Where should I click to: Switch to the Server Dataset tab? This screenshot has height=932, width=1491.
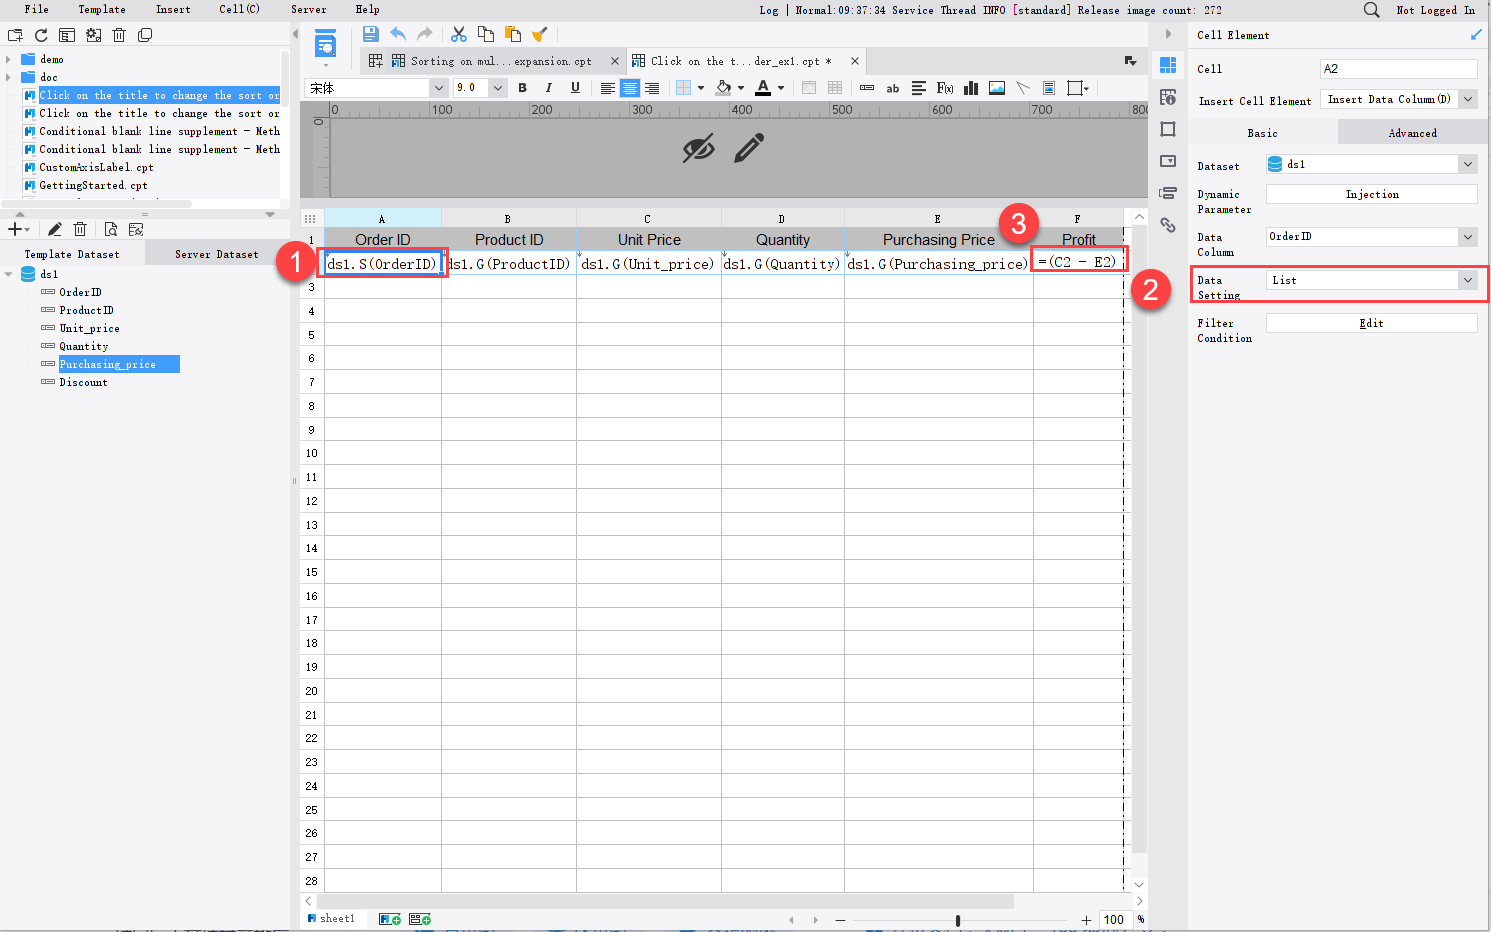click(217, 254)
